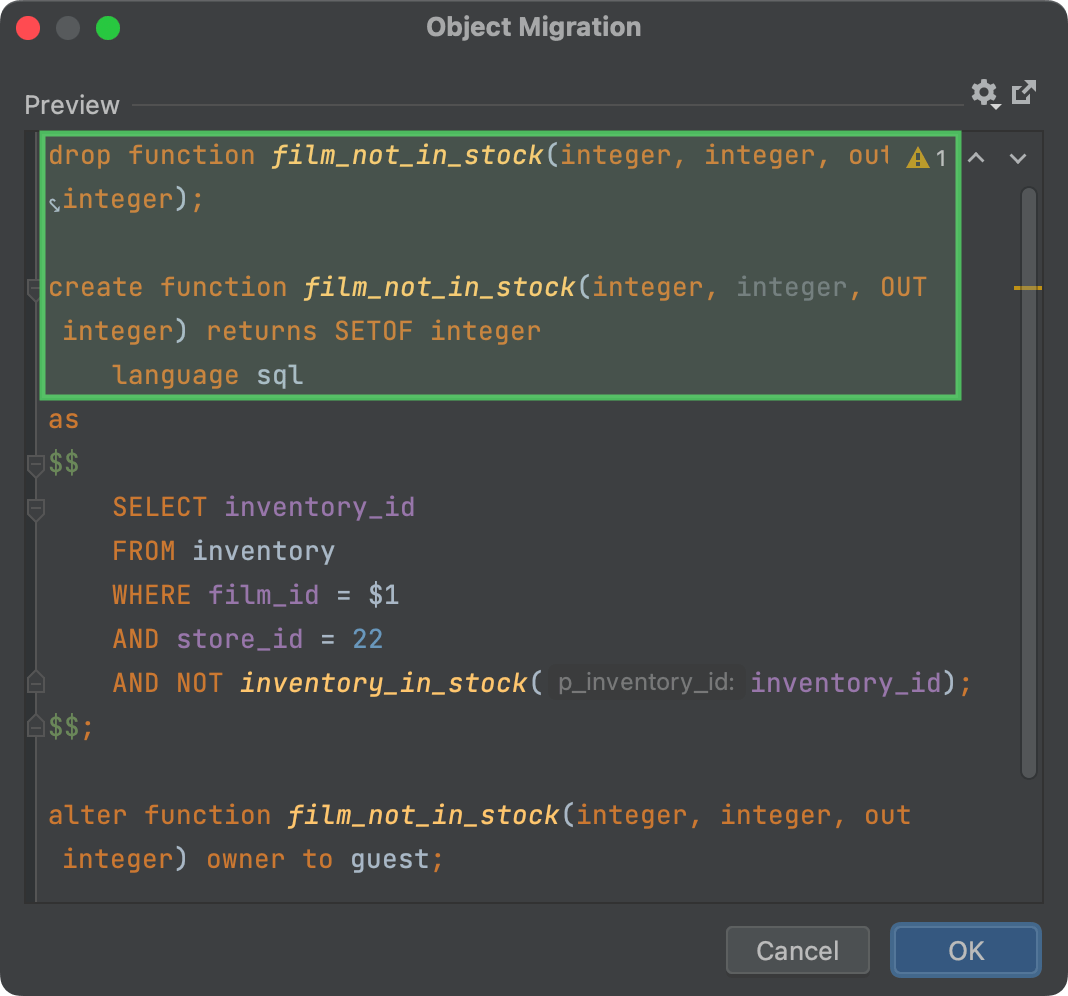
Task: Click the p_inventory_id parameter hint
Action: pyautogui.click(x=646, y=683)
